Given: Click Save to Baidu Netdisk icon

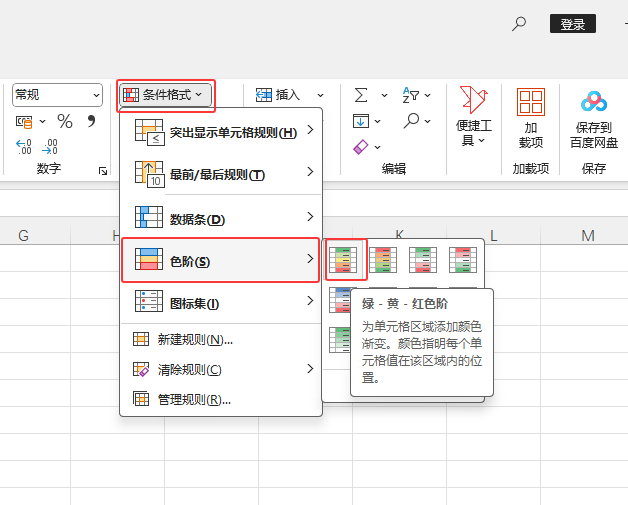Looking at the screenshot, I should click(594, 119).
